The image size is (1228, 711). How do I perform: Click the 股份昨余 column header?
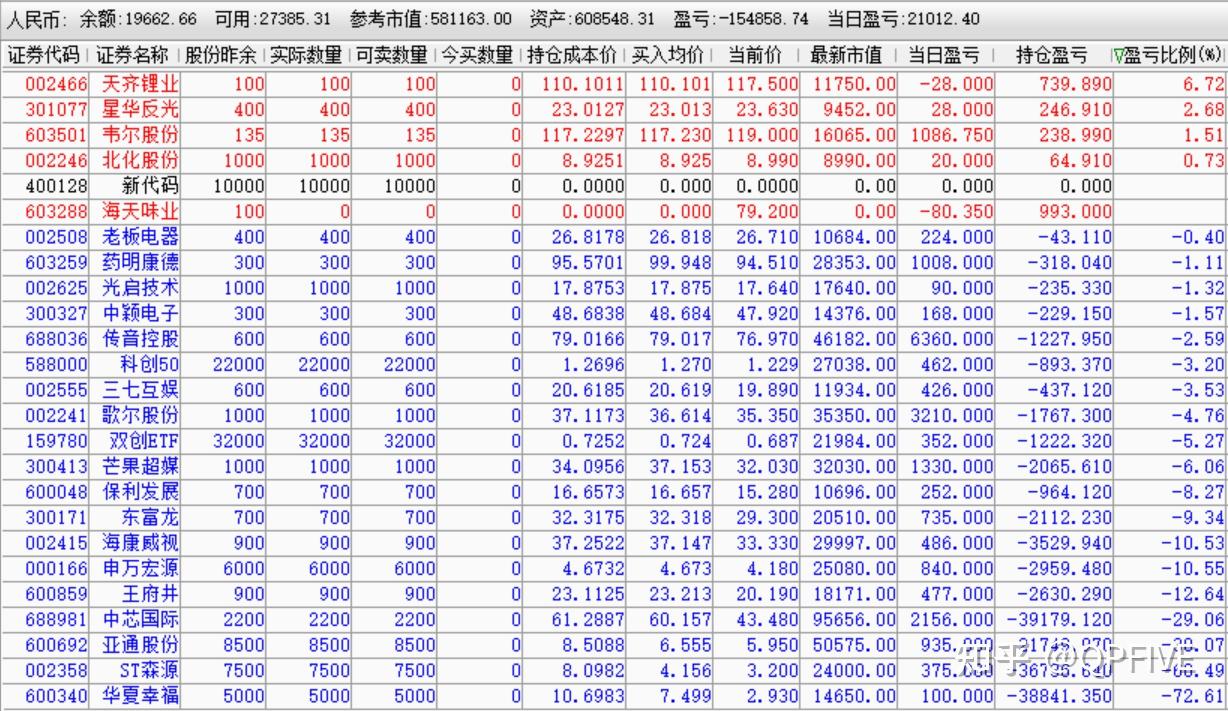(x=221, y=55)
